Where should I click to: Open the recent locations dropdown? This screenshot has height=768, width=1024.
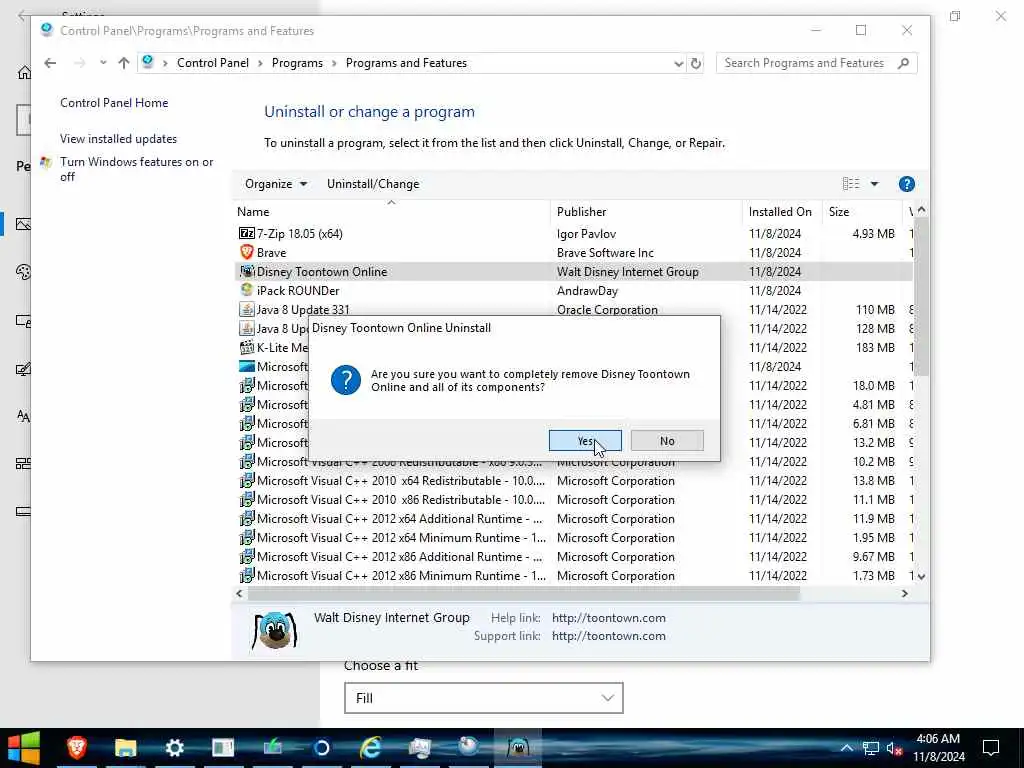(x=103, y=63)
